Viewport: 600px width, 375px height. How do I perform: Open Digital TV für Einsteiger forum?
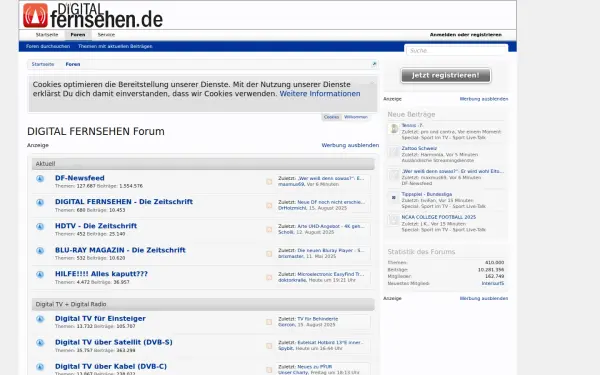[x=100, y=318]
